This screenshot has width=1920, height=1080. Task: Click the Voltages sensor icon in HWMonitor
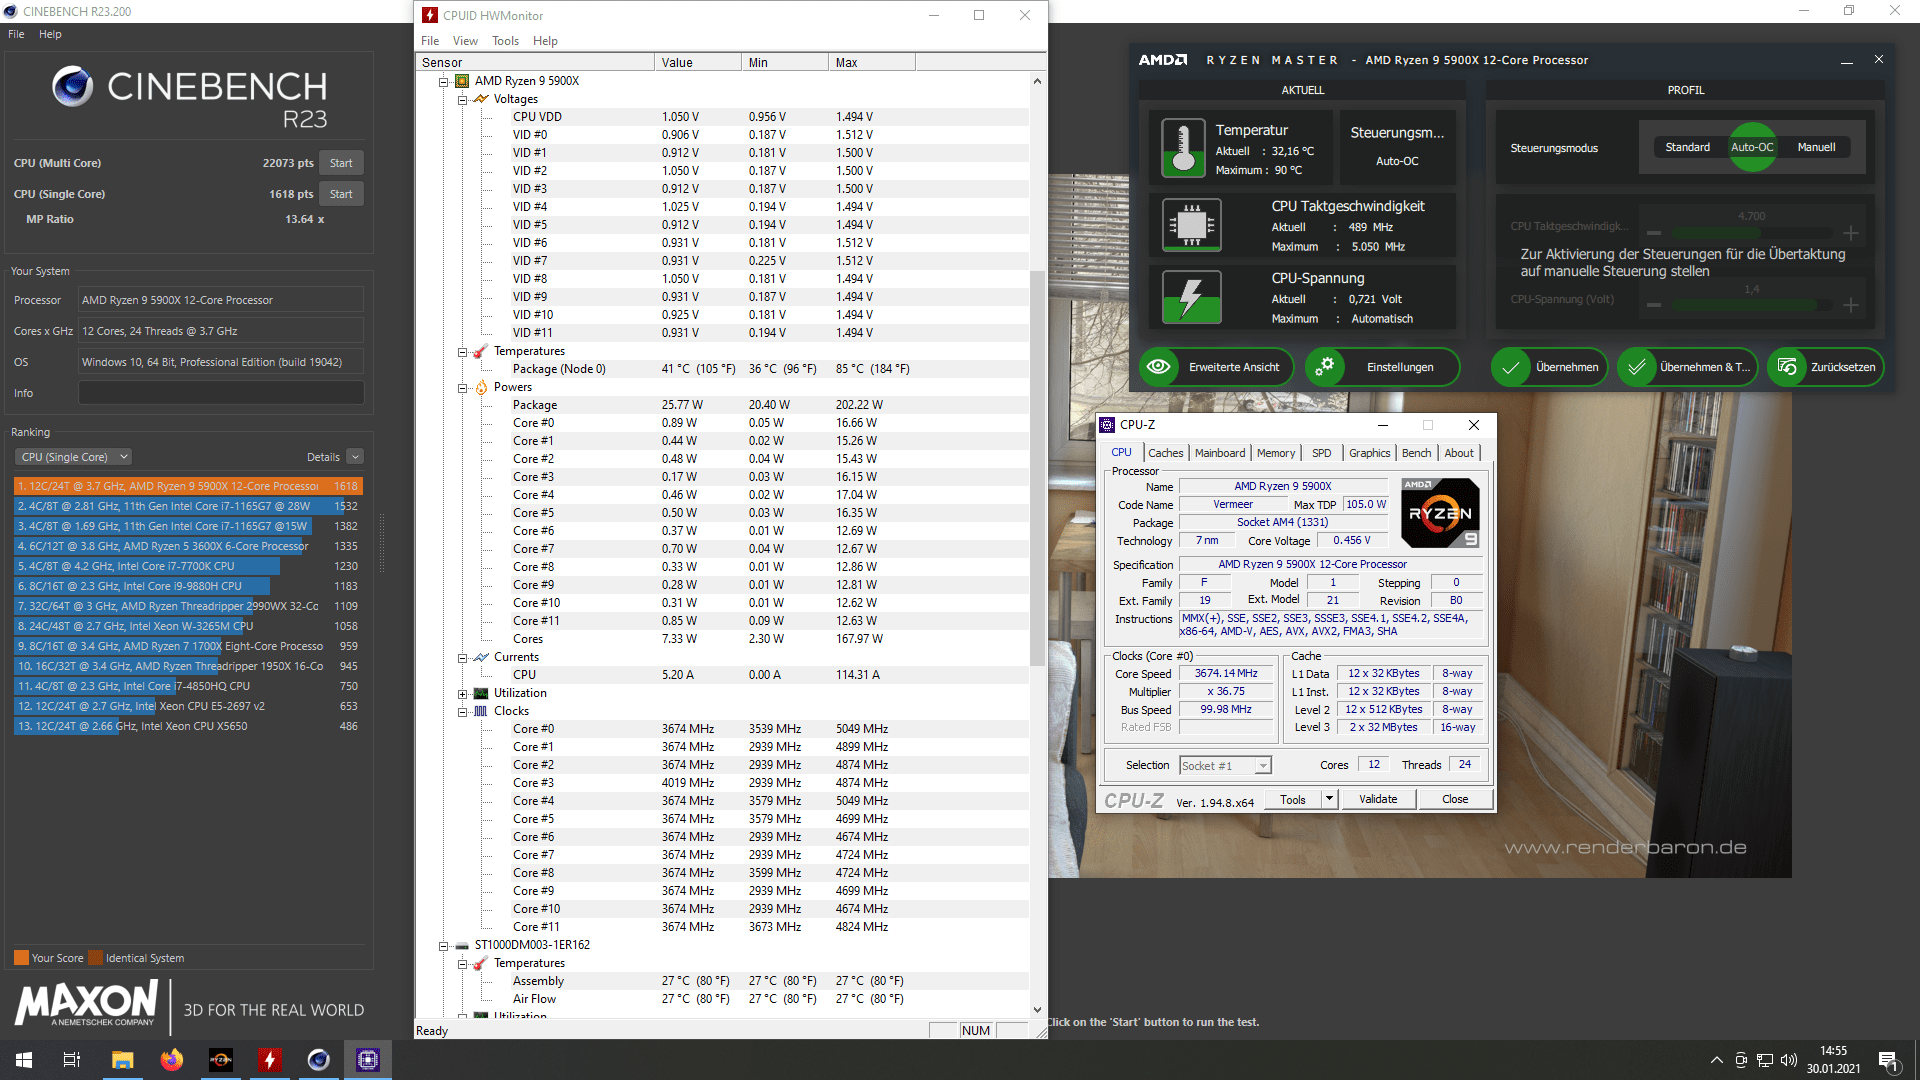(x=481, y=99)
